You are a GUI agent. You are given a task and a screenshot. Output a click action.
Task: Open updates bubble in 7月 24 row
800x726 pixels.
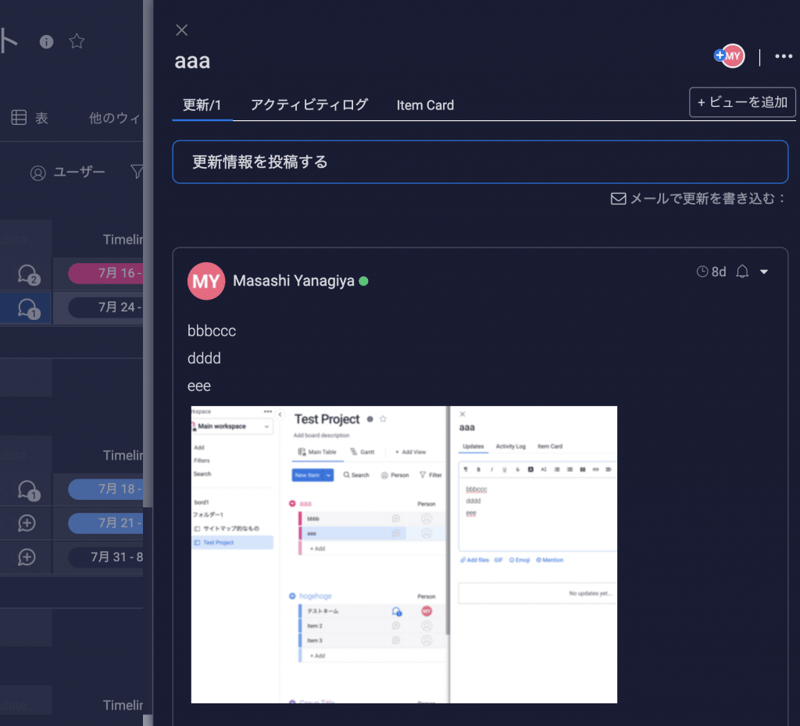28,307
